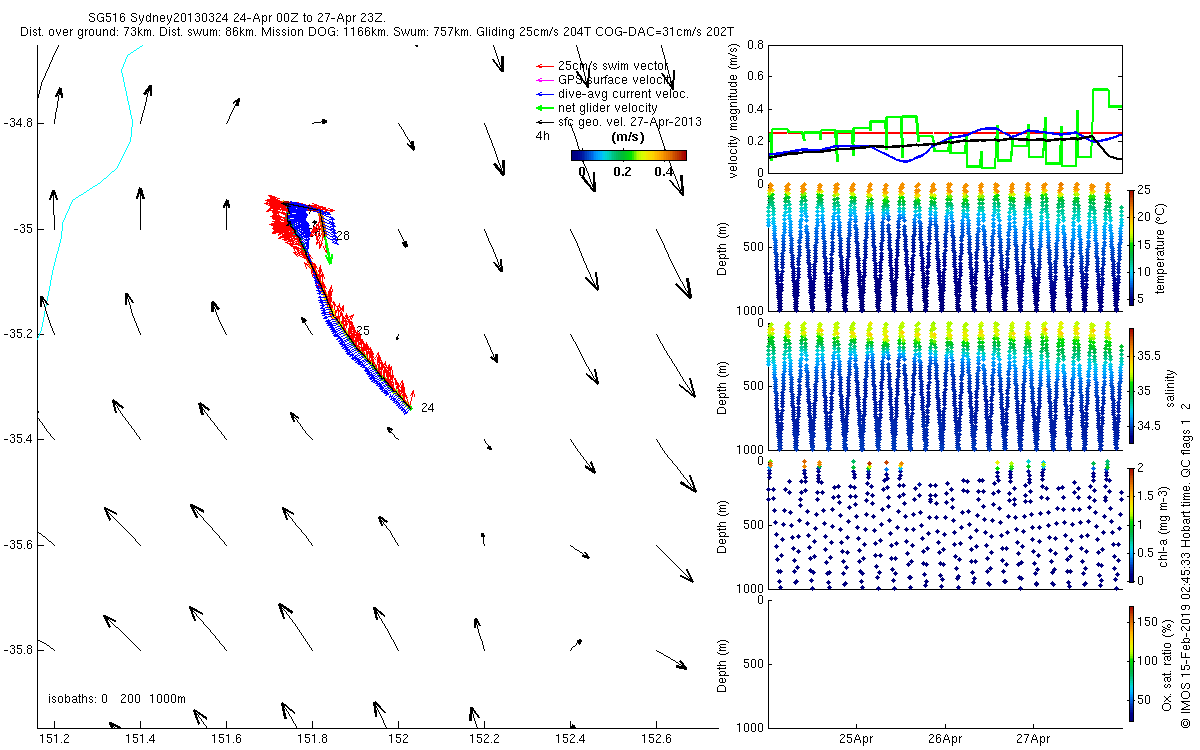
Task: Click the day '25' label on the glider track
Action: click(x=363, y=330)
